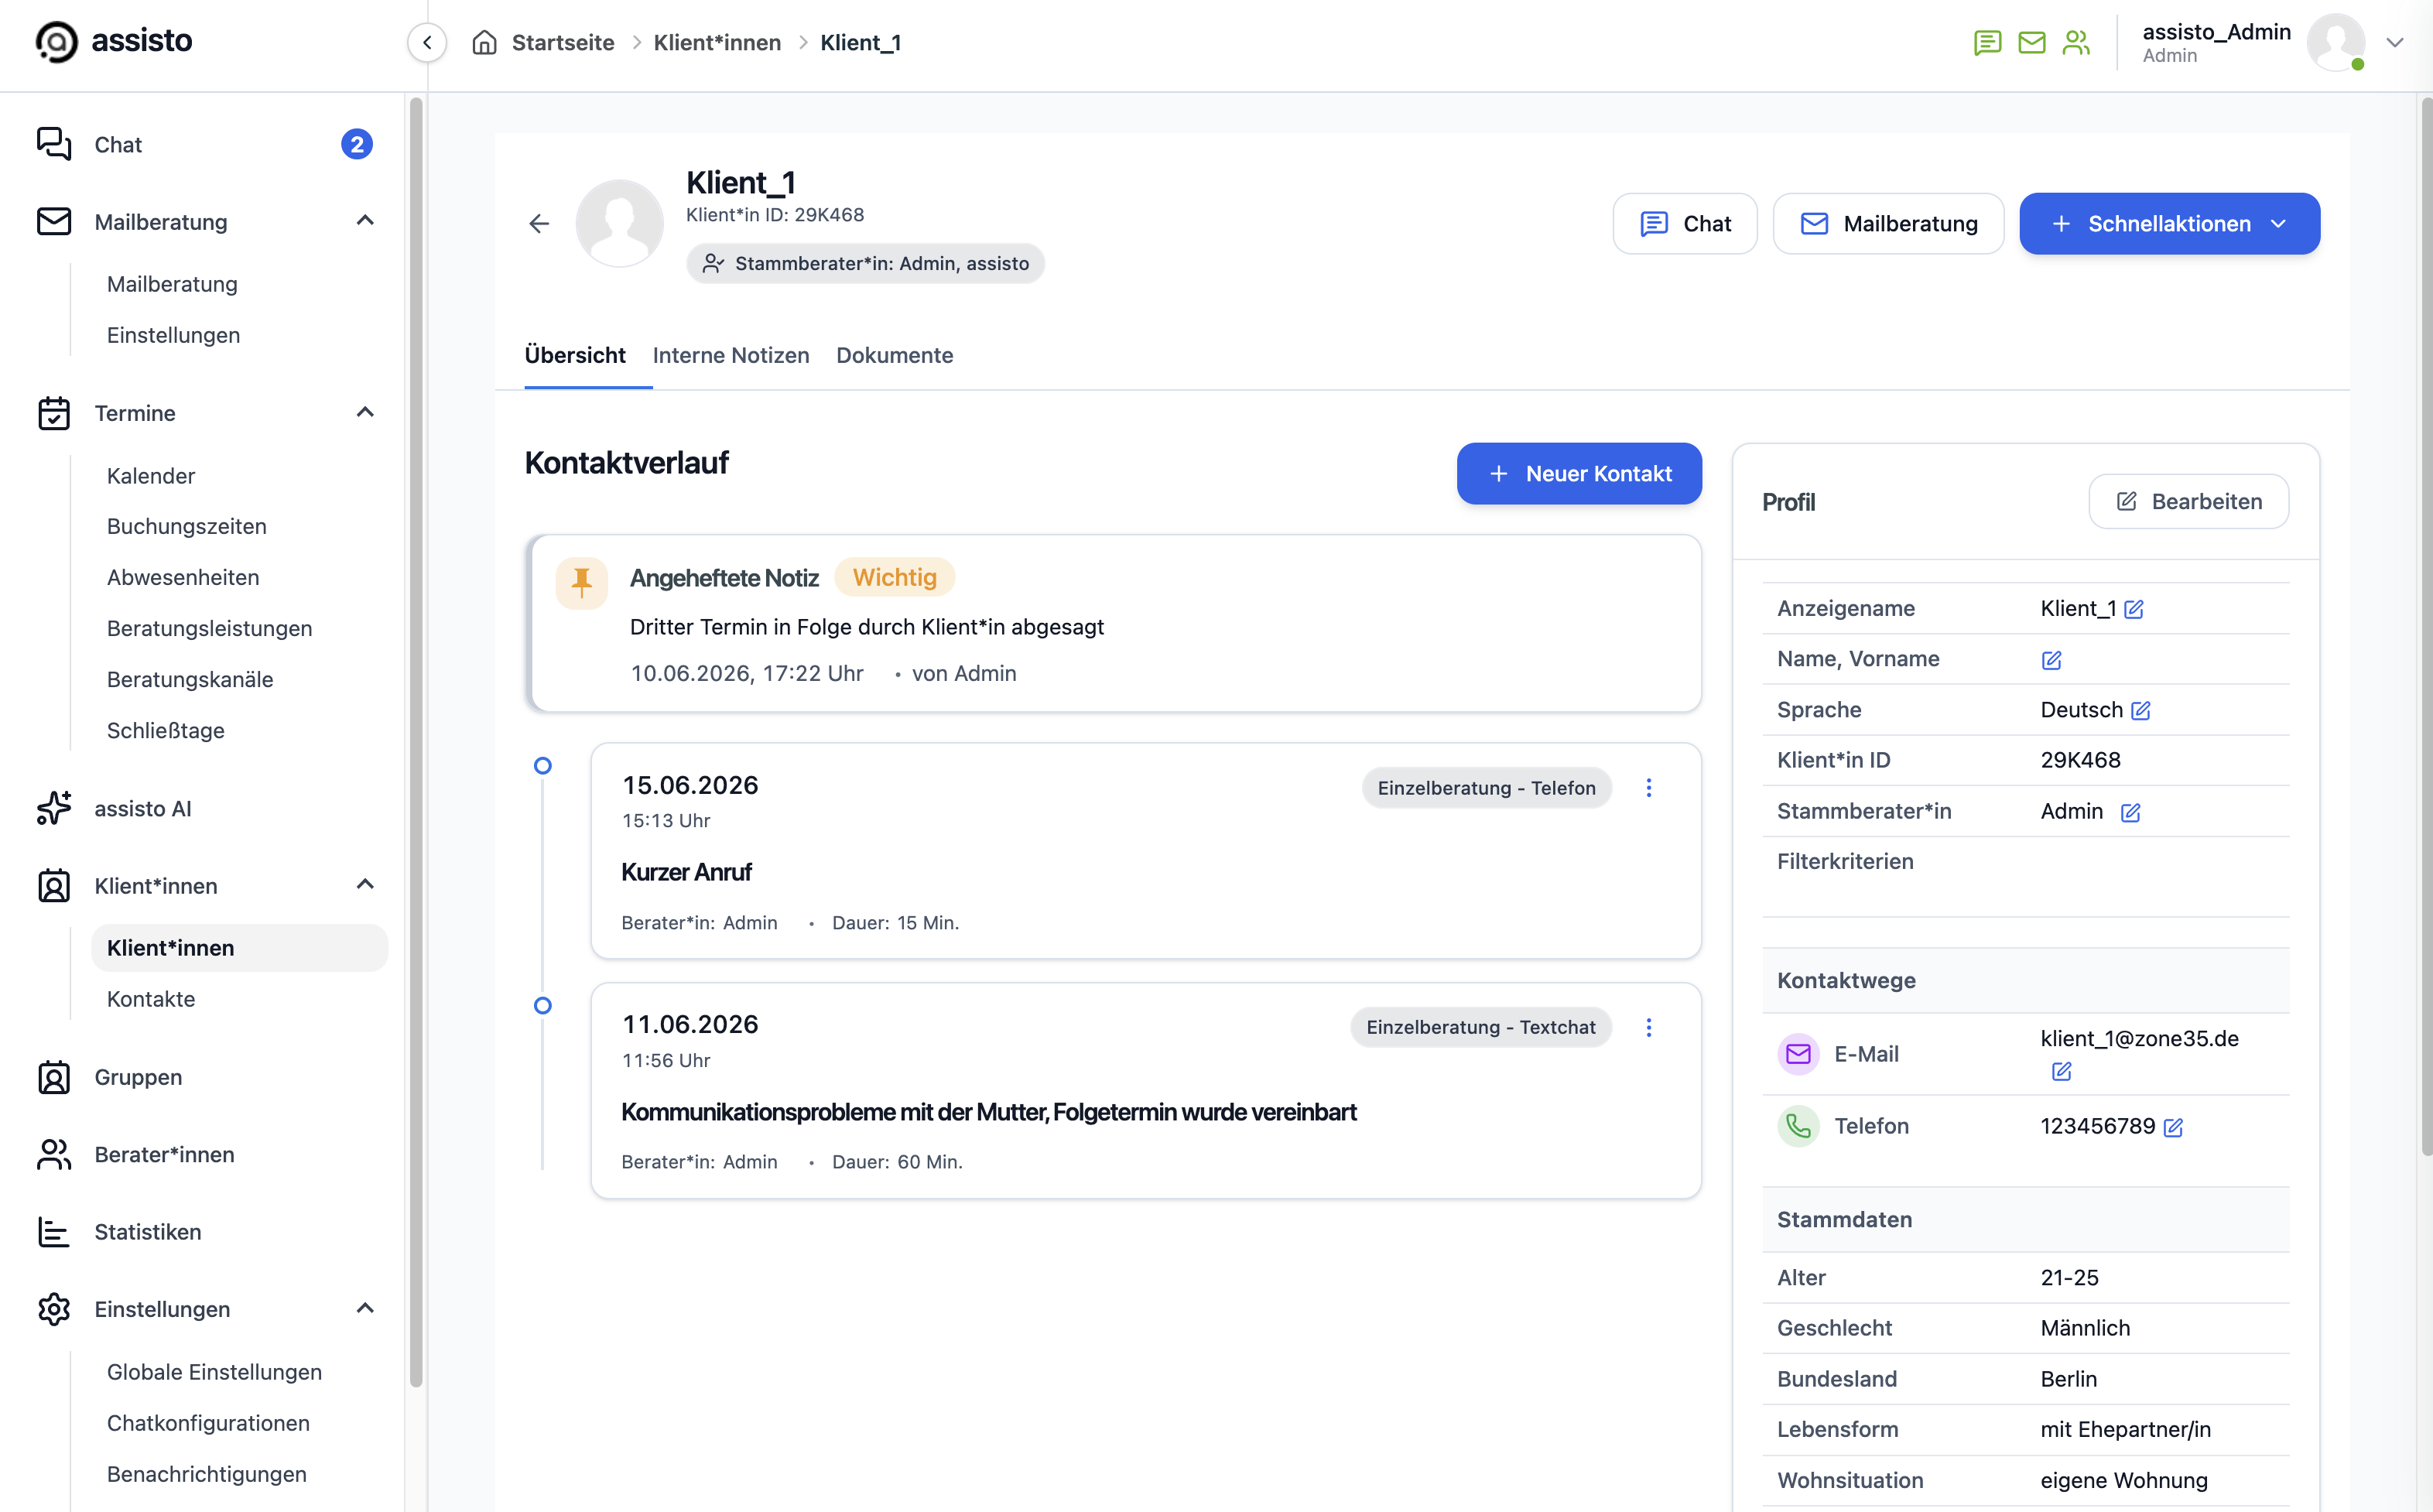Screen dimensions: 2433x1512
Task: Edit the Telefon number 123456789
Action: coord(2174,1127)
